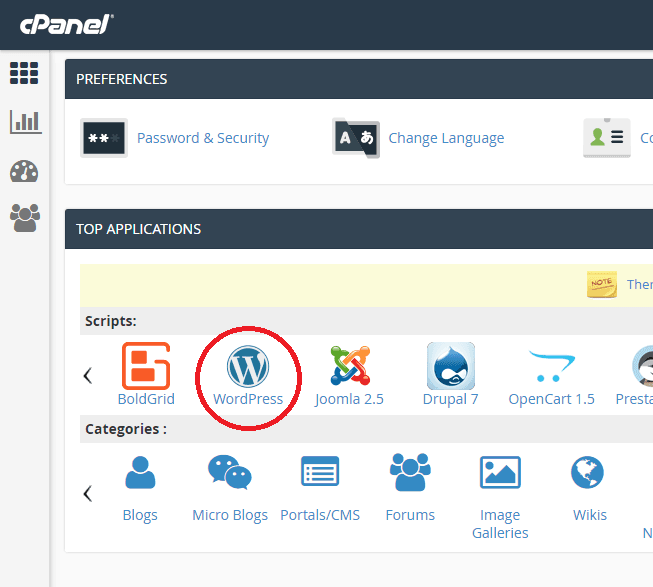Open the Dashboard gauge sidebar icon
This screenshot has height=587, width=653.
(24, 171)
